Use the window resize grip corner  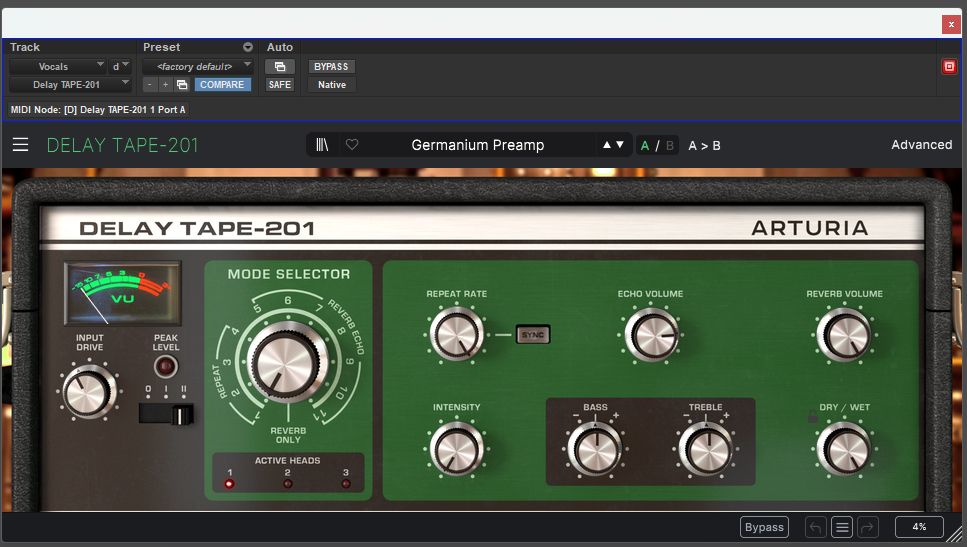(955, 534)
